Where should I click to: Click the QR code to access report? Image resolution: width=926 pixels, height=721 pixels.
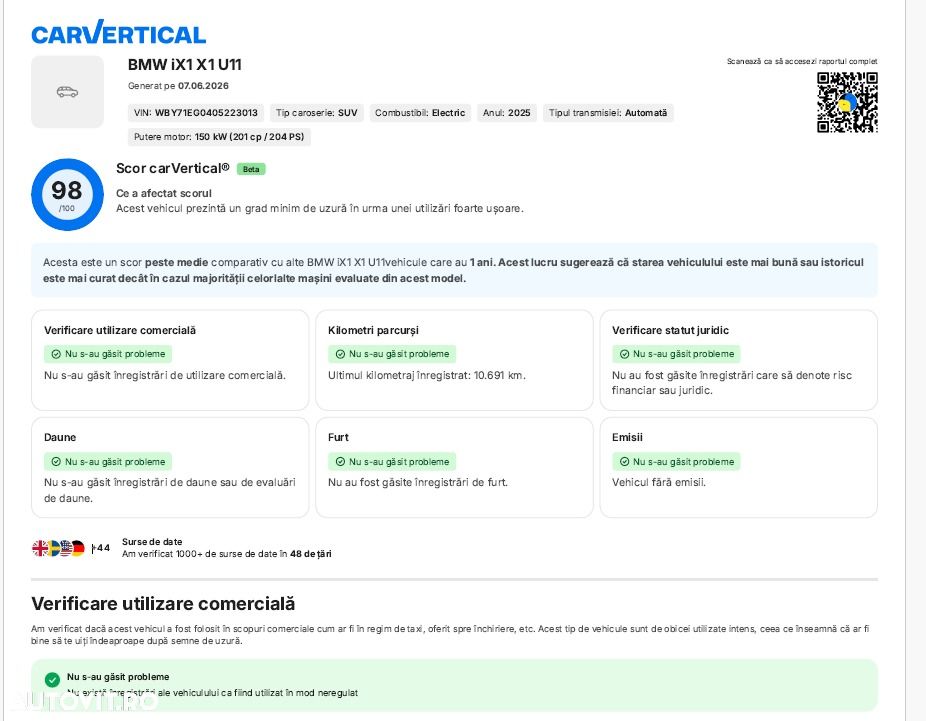(x=847, y=102)
